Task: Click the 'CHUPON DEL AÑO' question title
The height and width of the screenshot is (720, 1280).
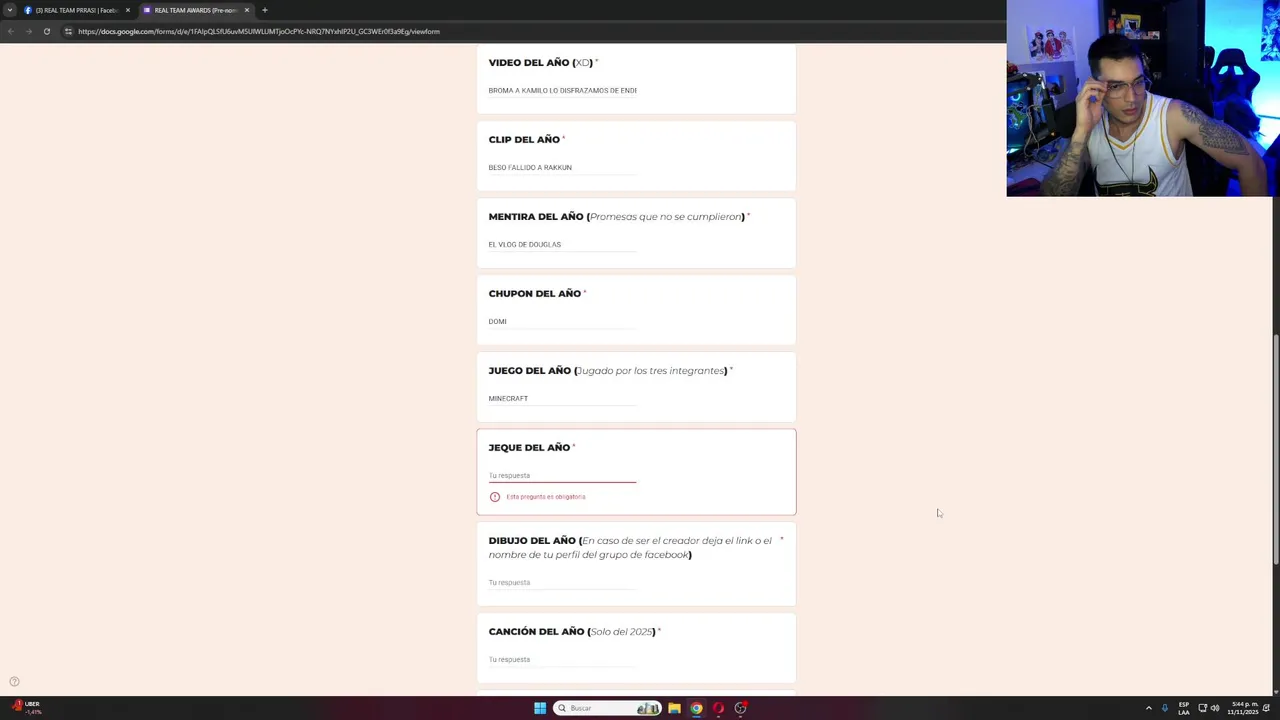Action: [534, 293]
